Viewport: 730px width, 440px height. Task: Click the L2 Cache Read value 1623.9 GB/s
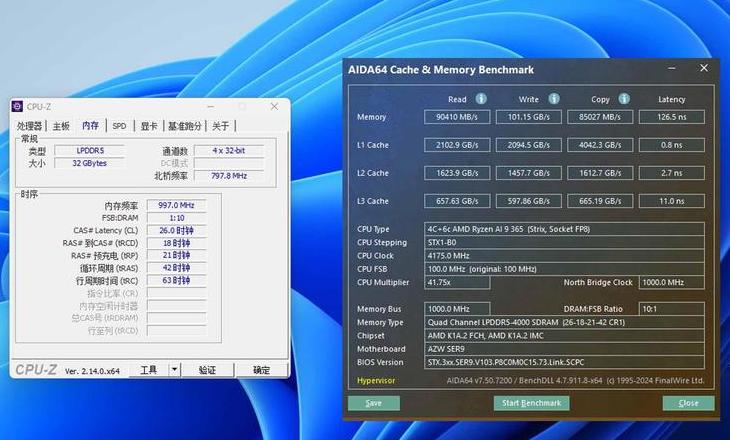coord(457,173)
